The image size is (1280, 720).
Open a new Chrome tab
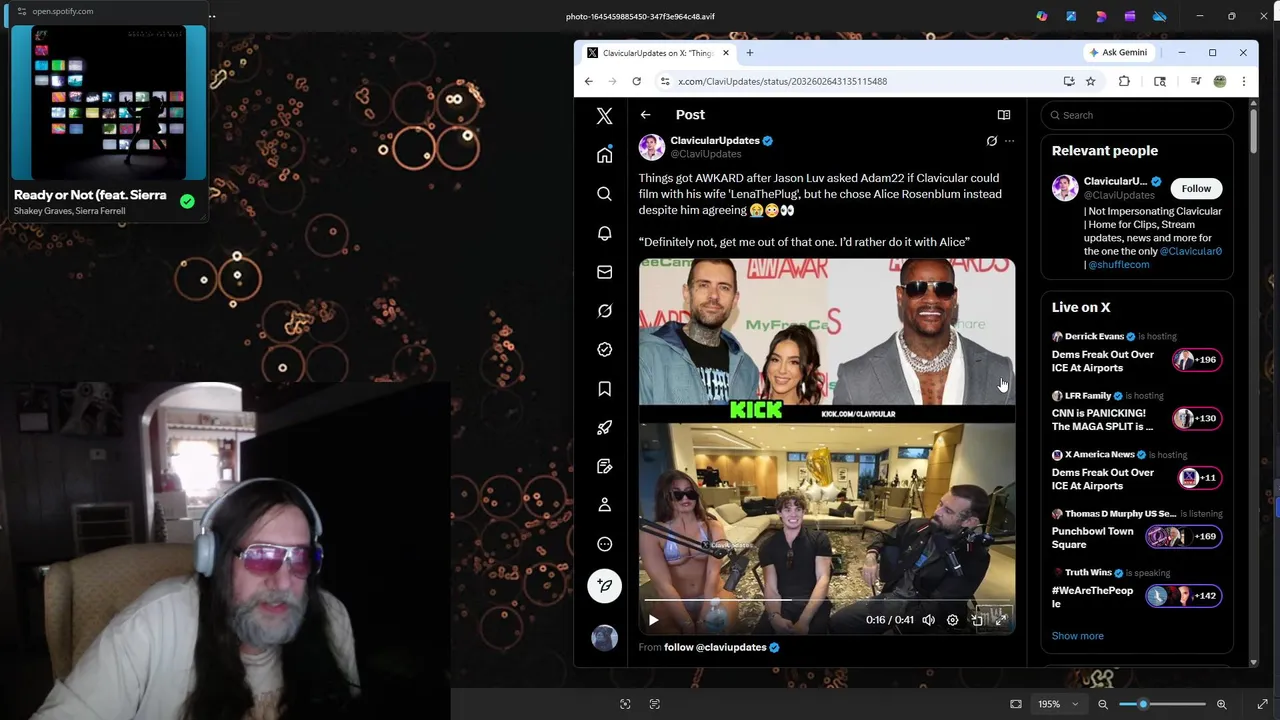[749, 53]
